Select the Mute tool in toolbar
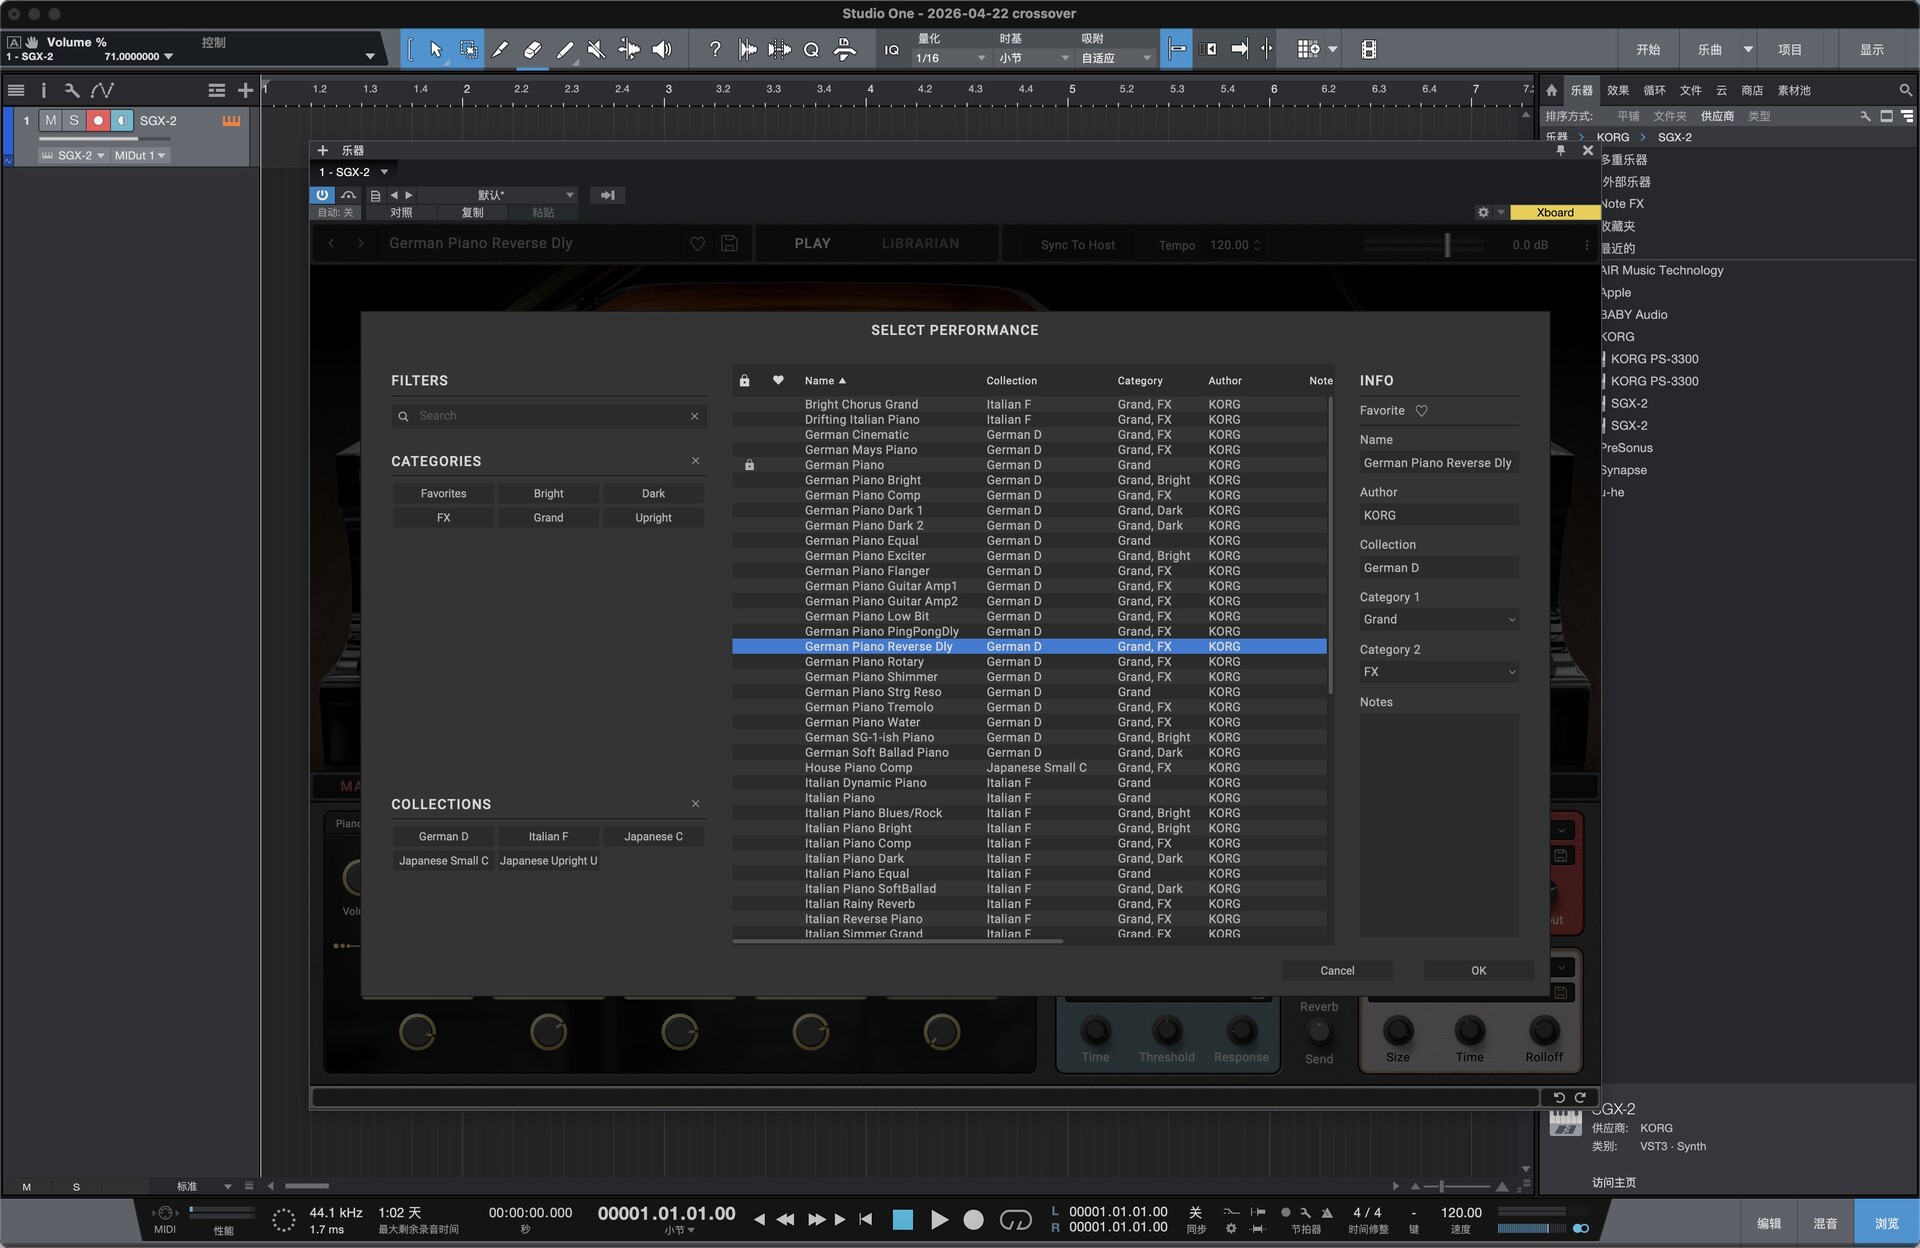Screen dimensions: 1920x1248 pyautogui.click(x=596, y=49)
